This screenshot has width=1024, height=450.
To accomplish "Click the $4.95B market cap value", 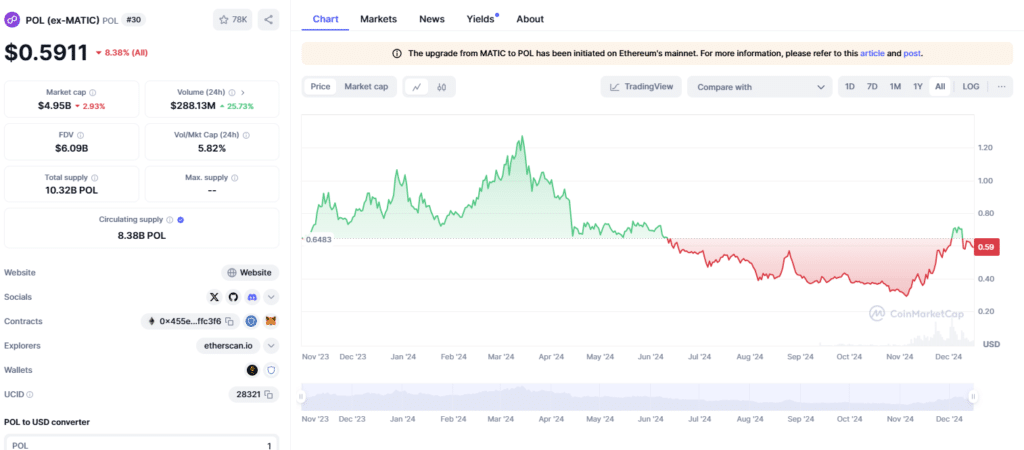I will tap(54, 105).
